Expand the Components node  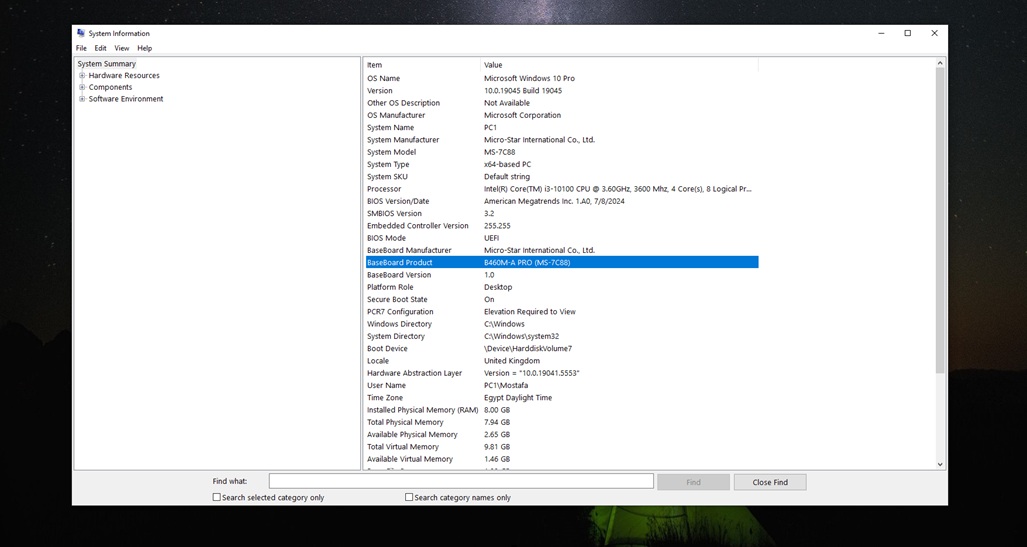pos(82,87)
